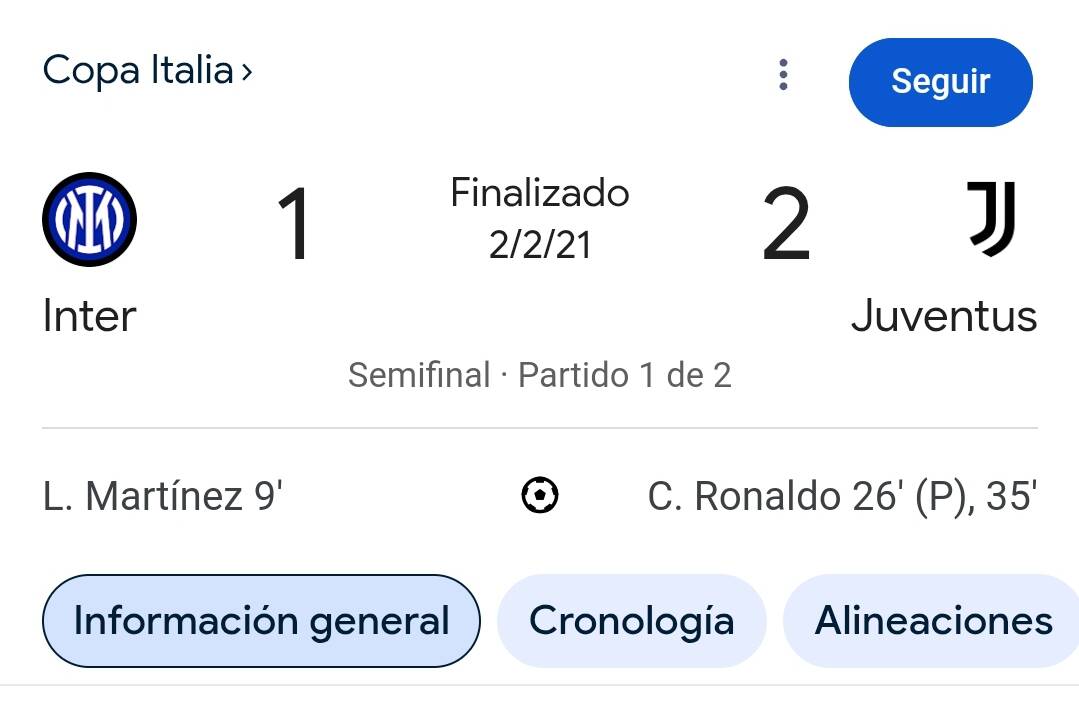Click the Inter team name

[x=89, y=316]
